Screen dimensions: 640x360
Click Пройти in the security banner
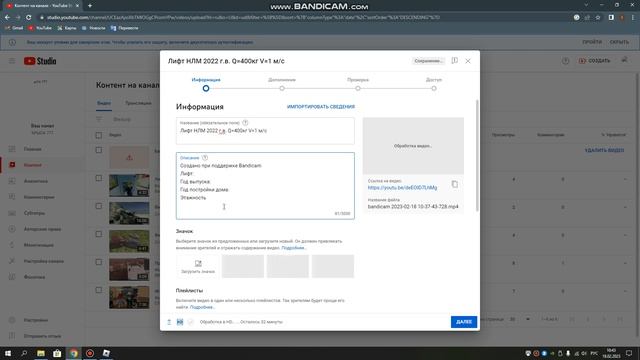[592, 42]
